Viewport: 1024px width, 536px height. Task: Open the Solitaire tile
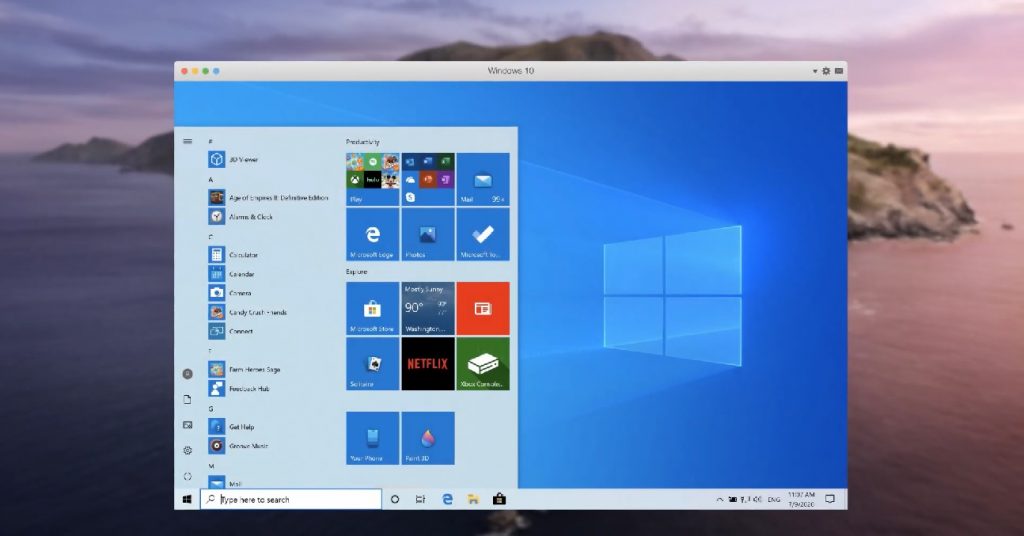(372, 364)
